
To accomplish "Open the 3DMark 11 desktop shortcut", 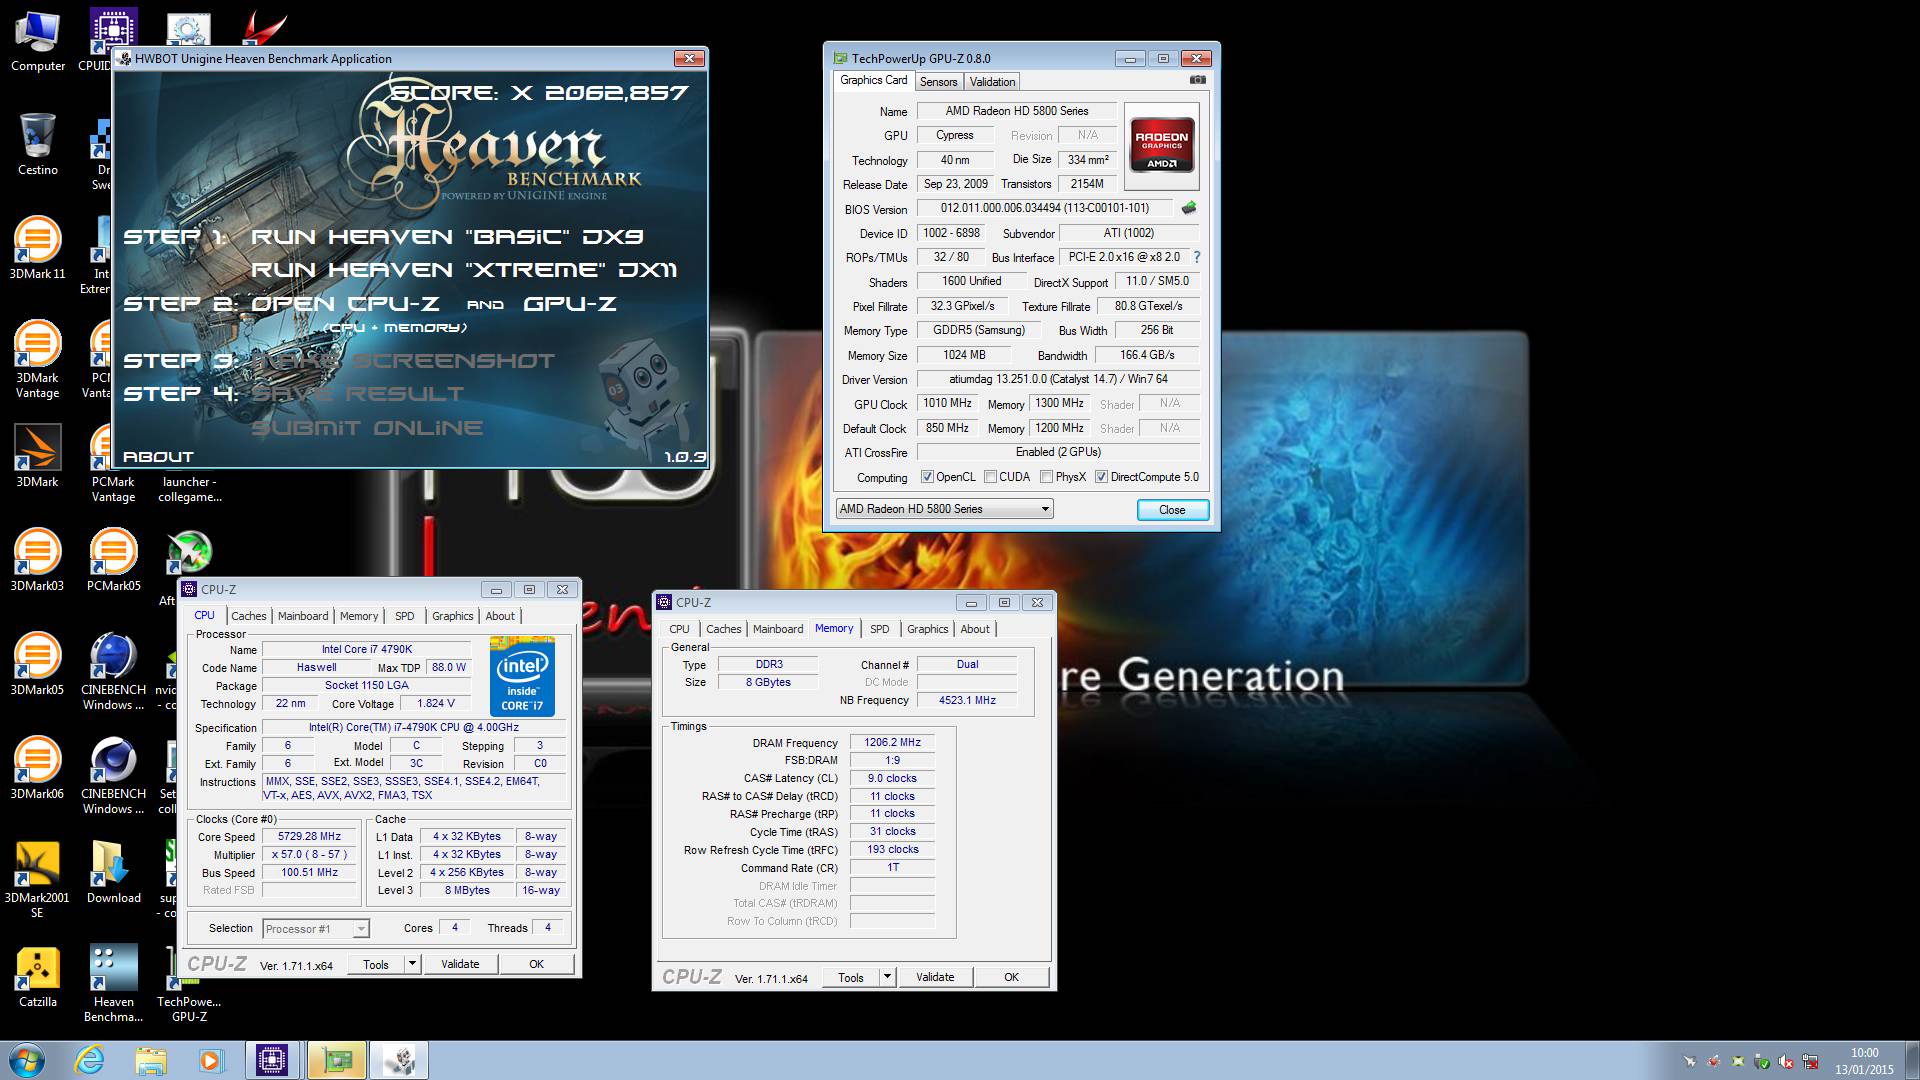I will pyautogui.click(x=37, y=248).
